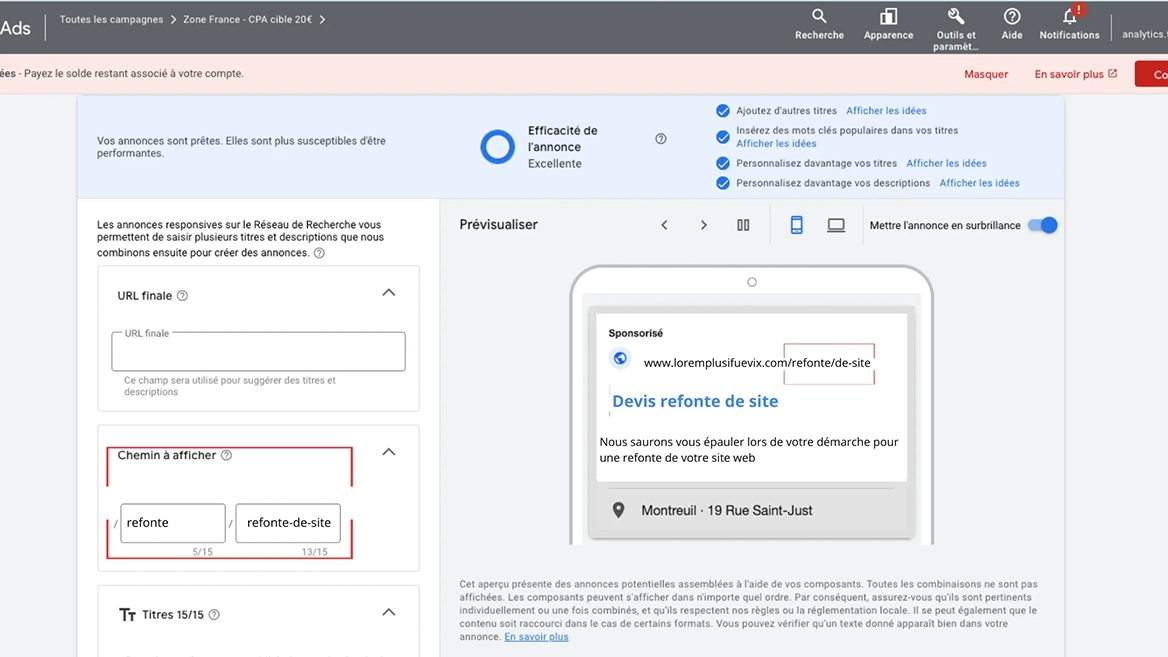
Task: Open En savoir plus in payment banner
Action: tap(1076, 74)
